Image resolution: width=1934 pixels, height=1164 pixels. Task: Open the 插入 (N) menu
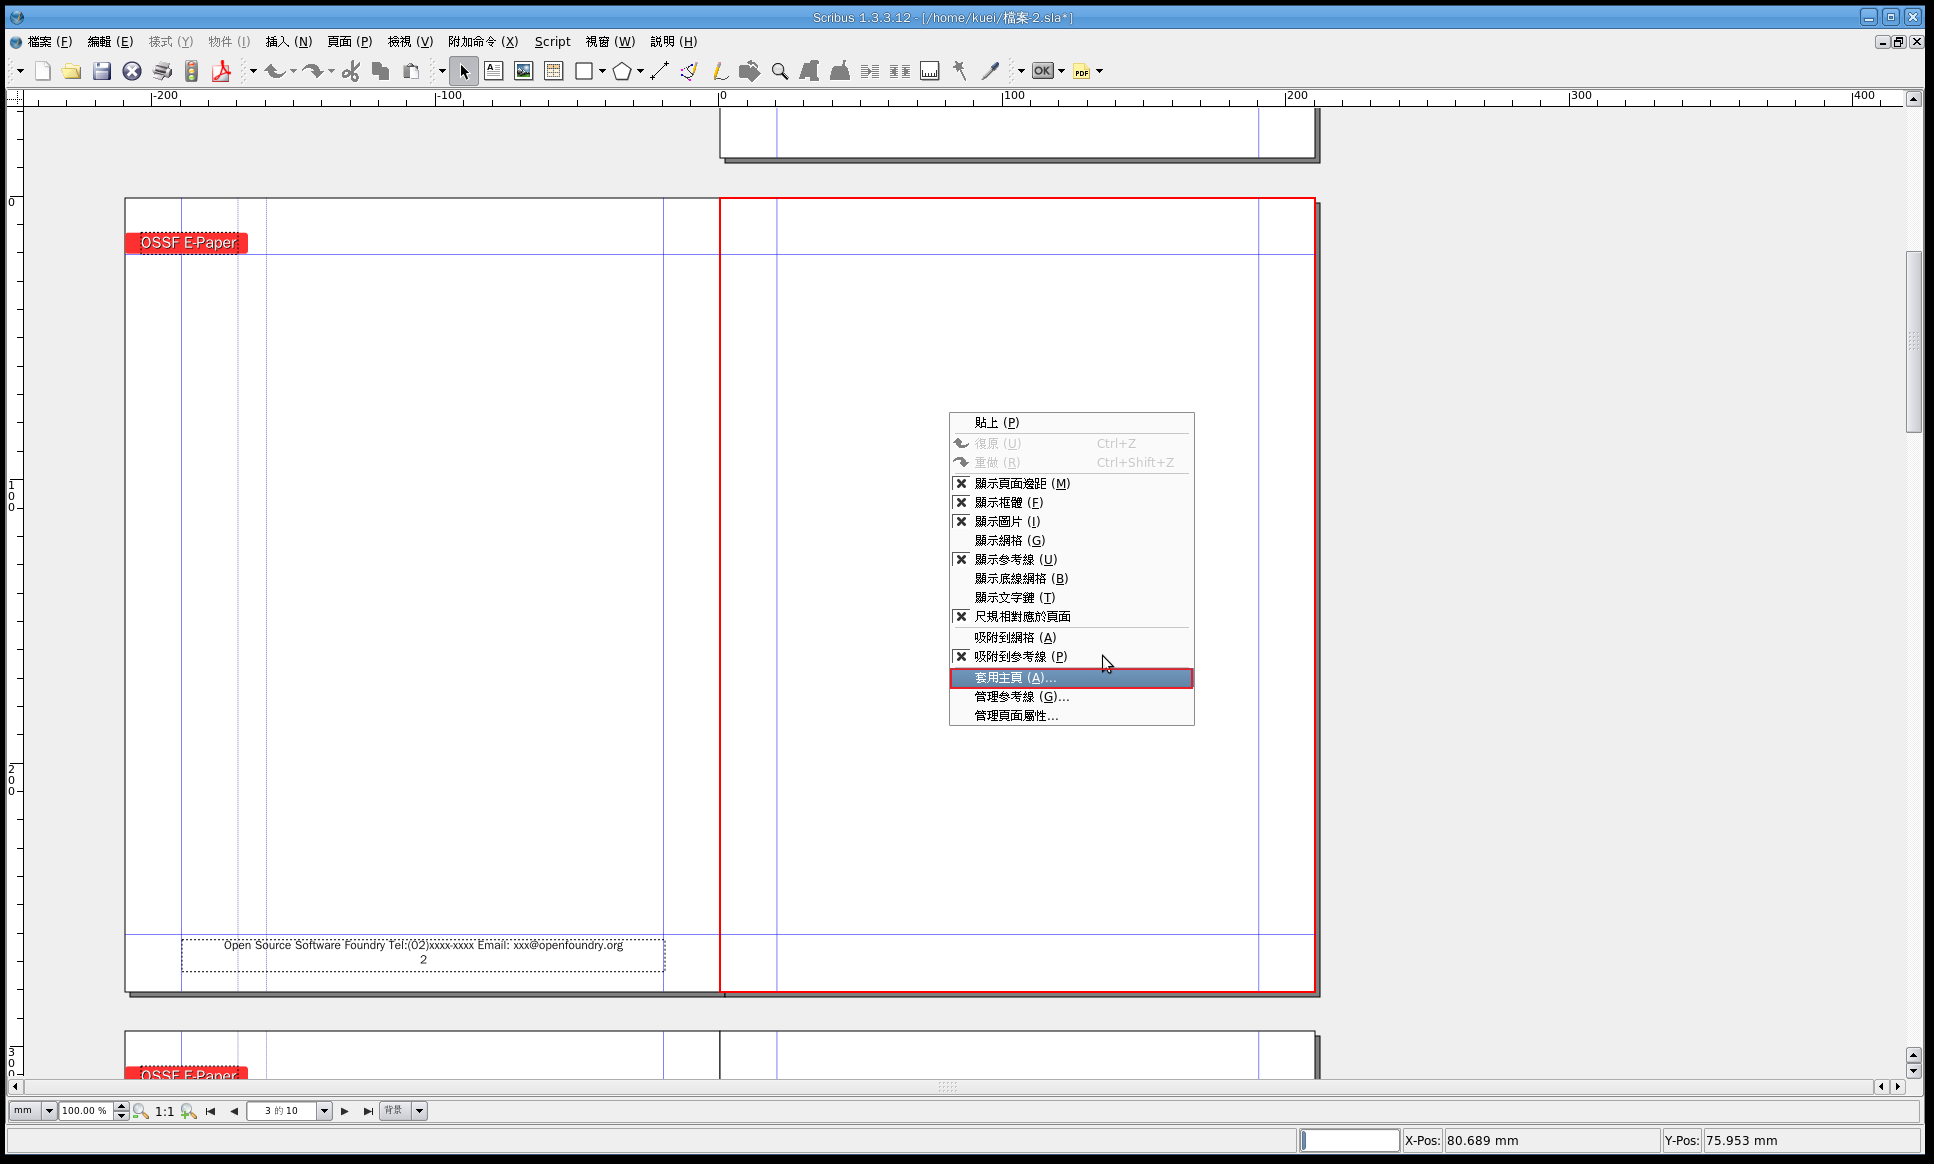click(289, 42)
